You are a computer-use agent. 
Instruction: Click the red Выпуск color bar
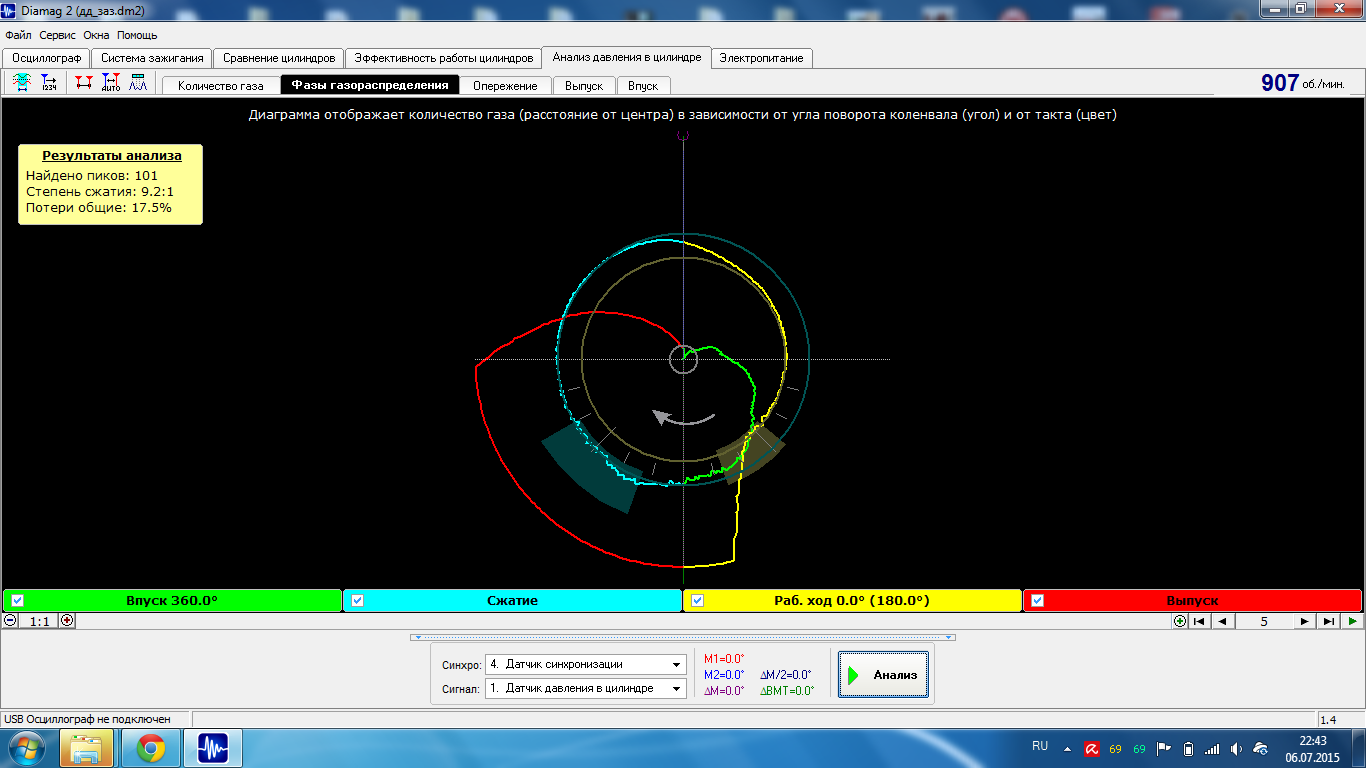[x=1192, y=600]
